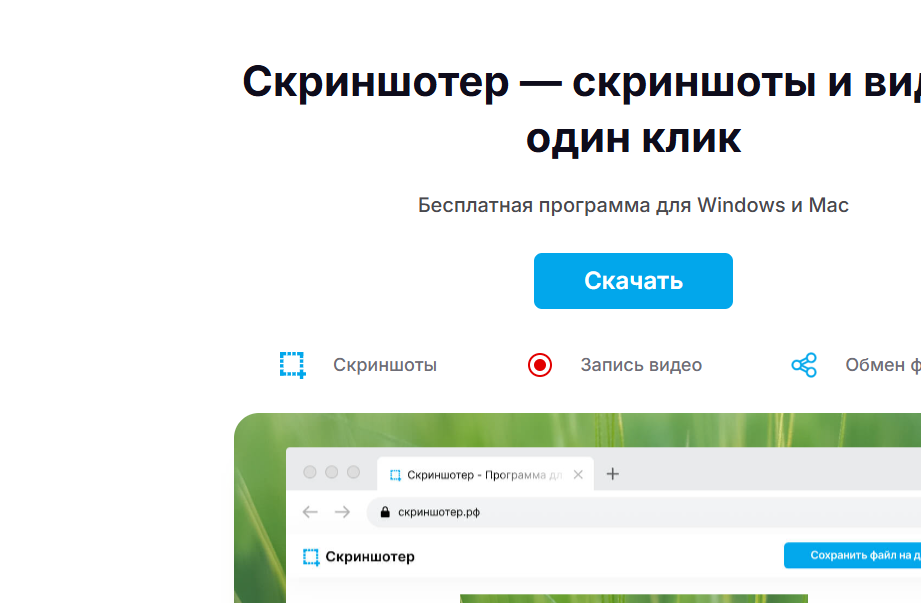
Task: Click the tab favicon in the mockup
Action: [395, 474]
